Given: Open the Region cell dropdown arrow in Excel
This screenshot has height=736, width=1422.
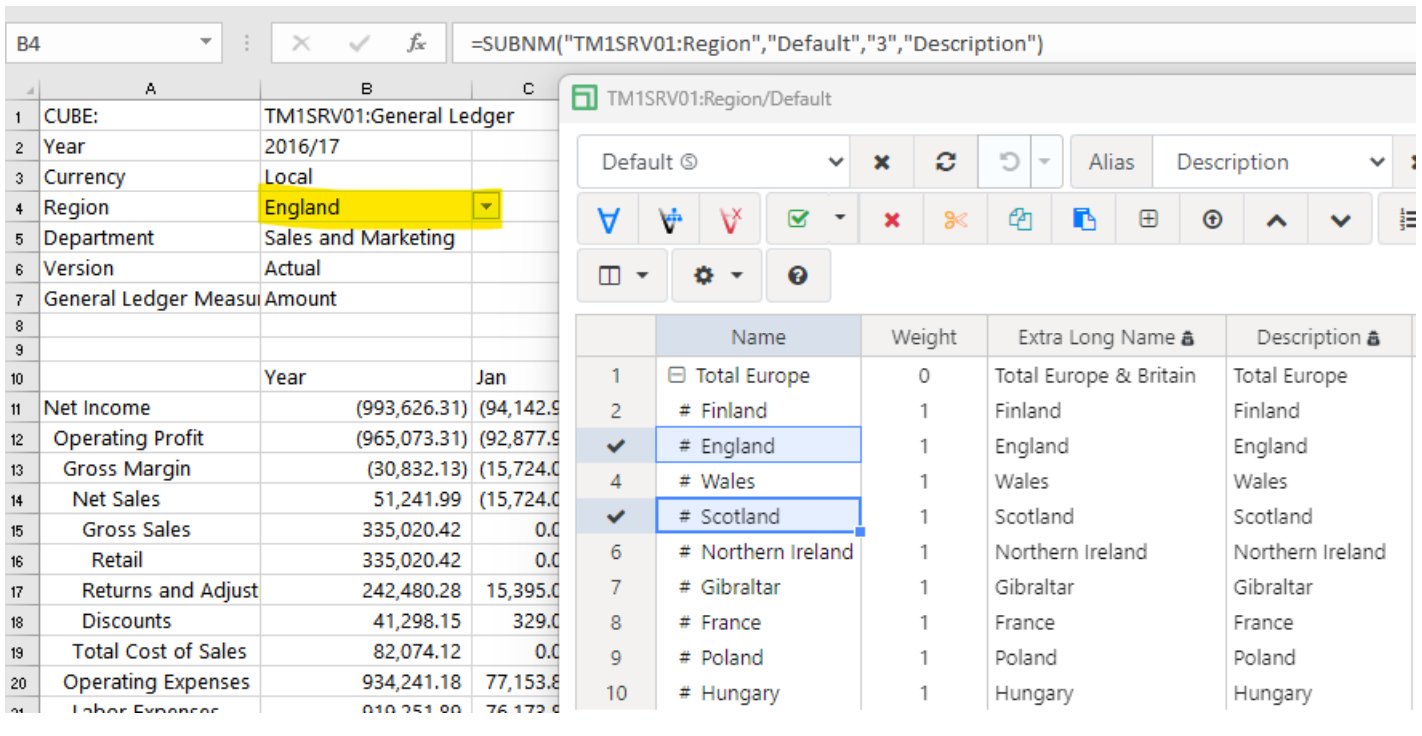Looking at the screenshot, I should point(486,207).
